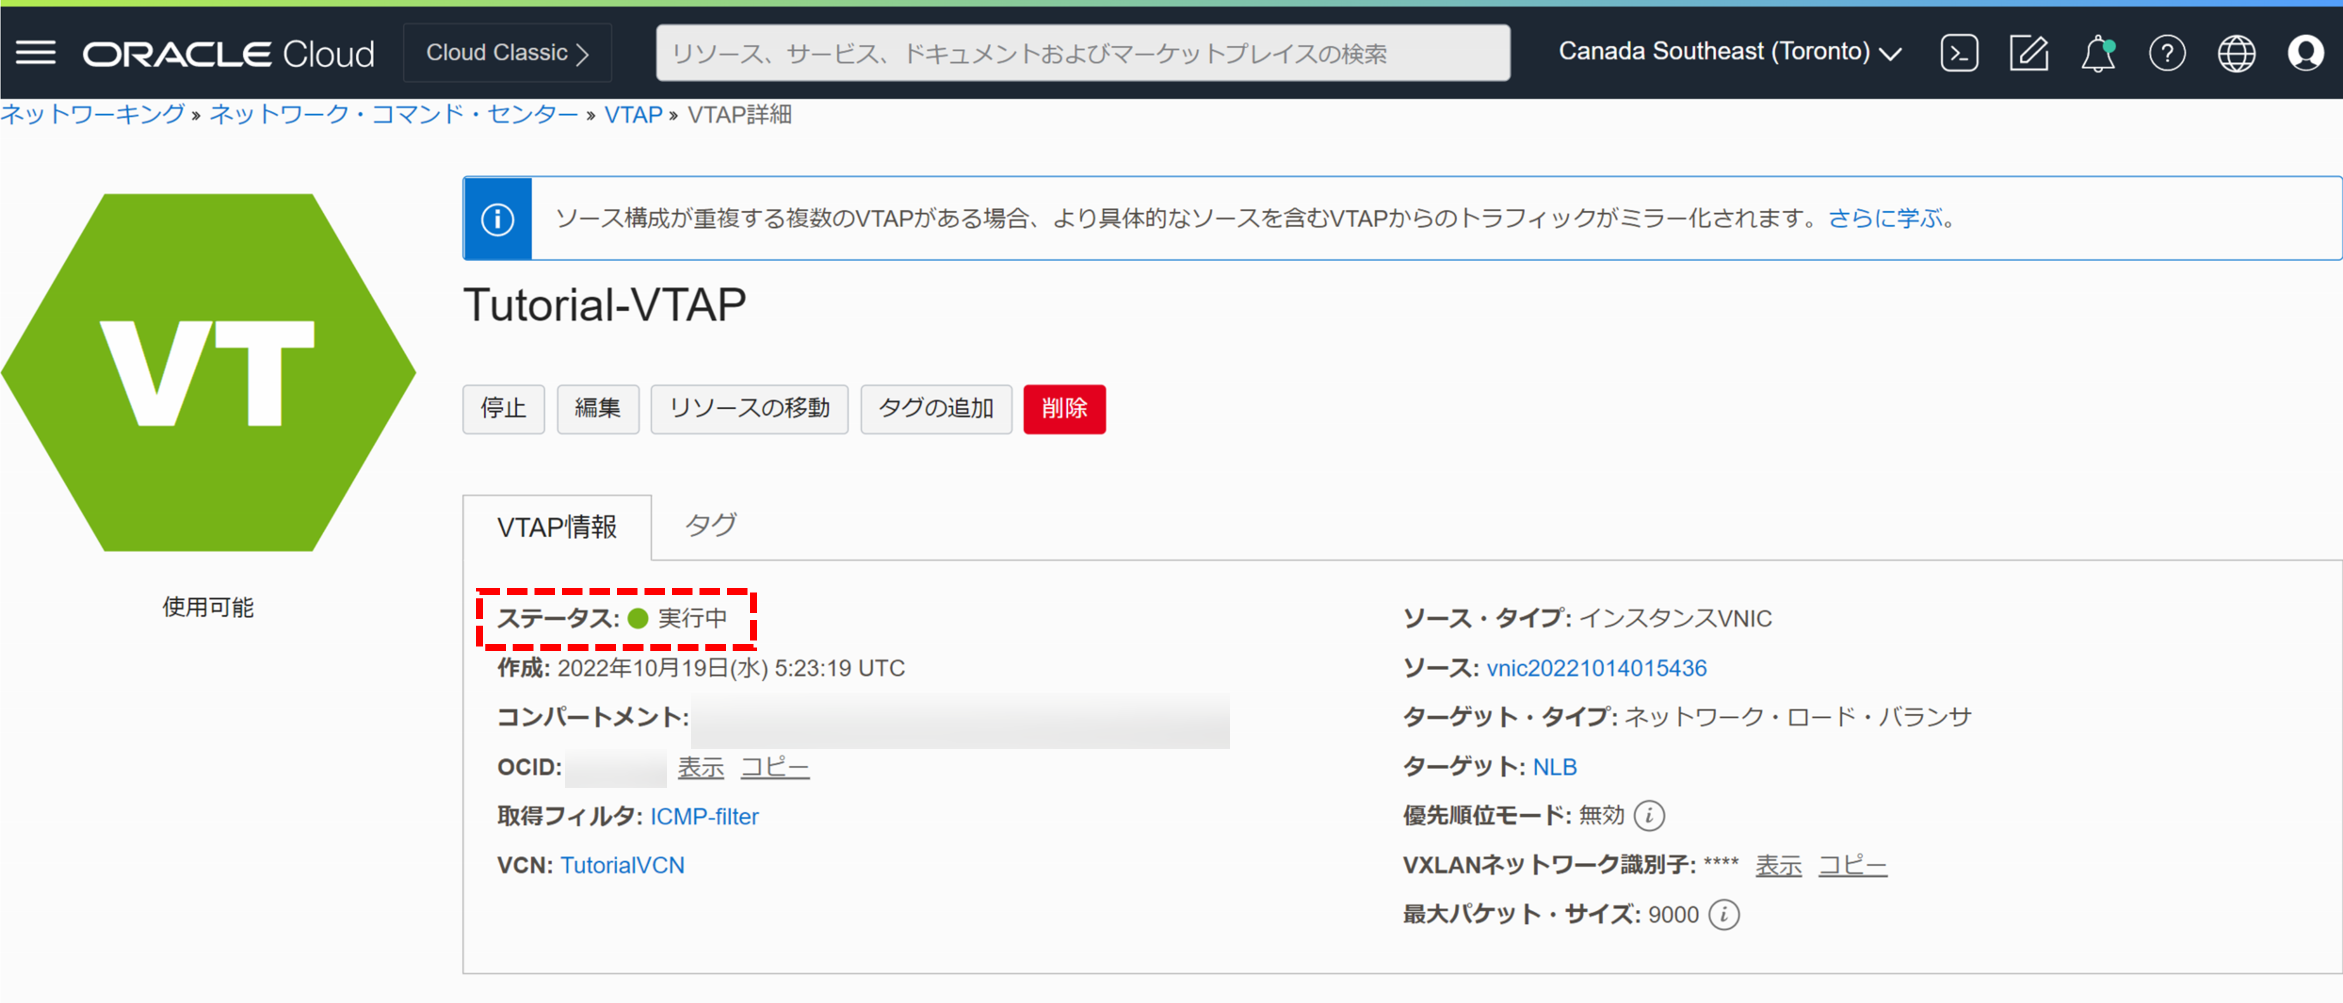Open the TutorialVCN link

pyautogui.click(x=621, y=864)
